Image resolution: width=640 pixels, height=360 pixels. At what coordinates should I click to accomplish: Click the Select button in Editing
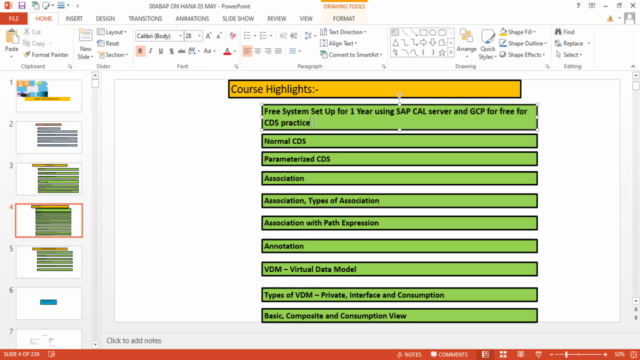coord(568,55)
